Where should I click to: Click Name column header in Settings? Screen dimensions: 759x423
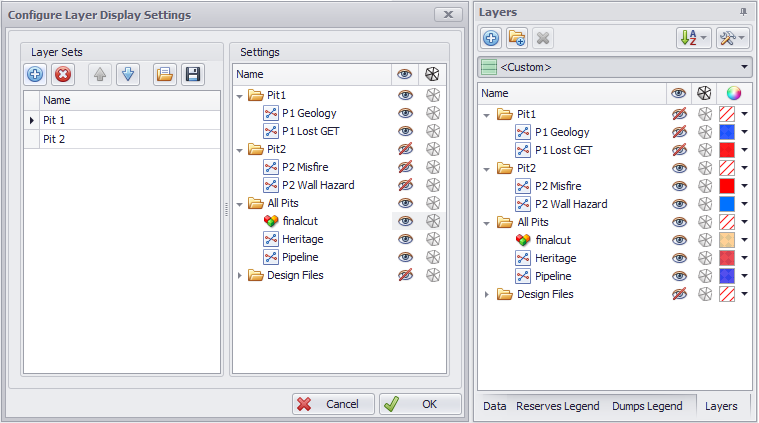312,74
